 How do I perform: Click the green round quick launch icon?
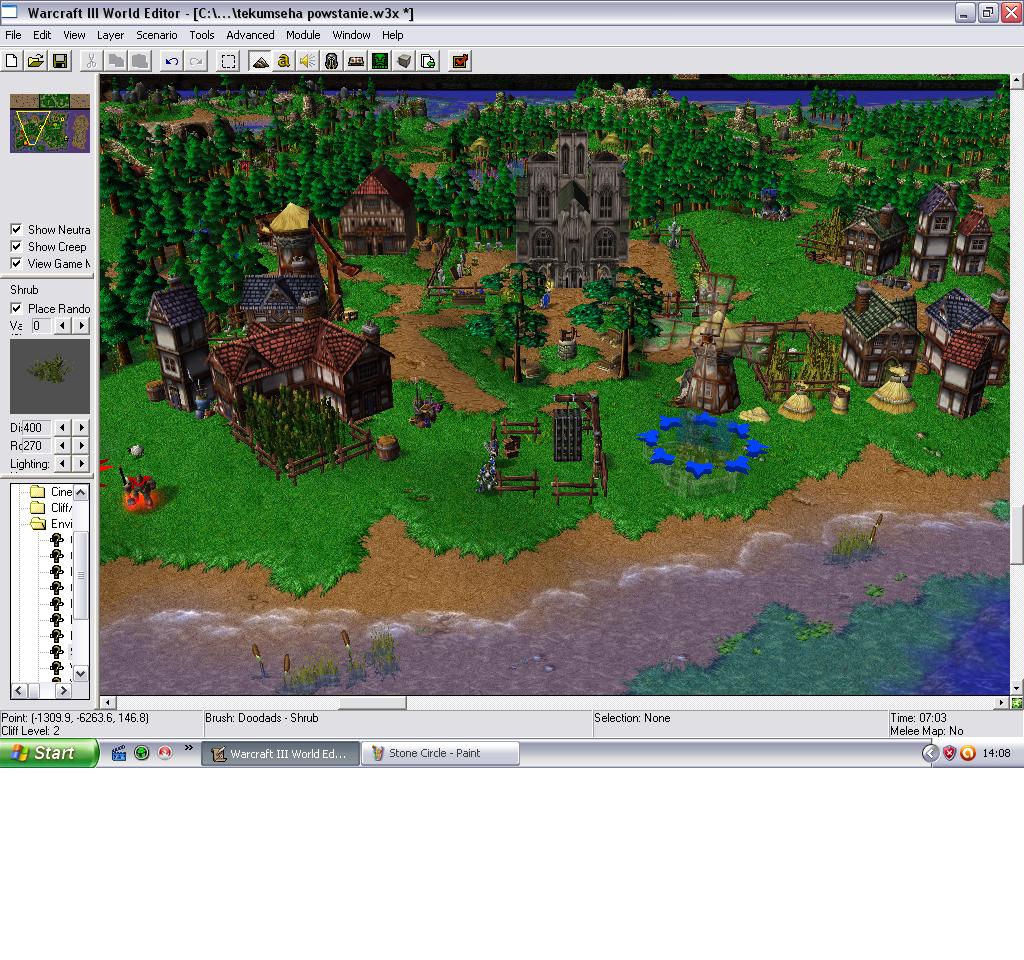click(141, 753)
